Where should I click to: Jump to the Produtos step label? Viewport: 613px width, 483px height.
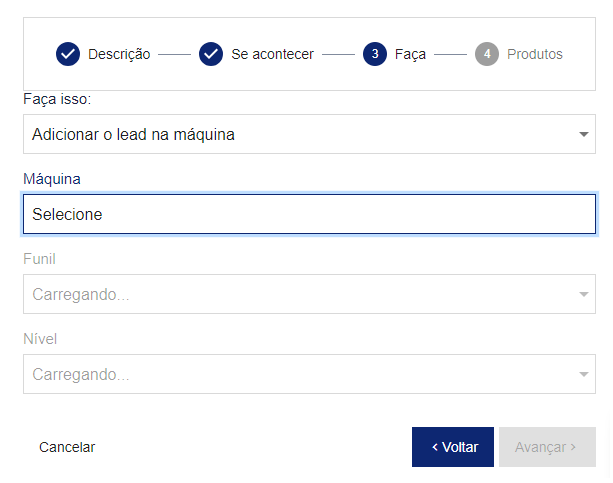click(x=535, y=54)
